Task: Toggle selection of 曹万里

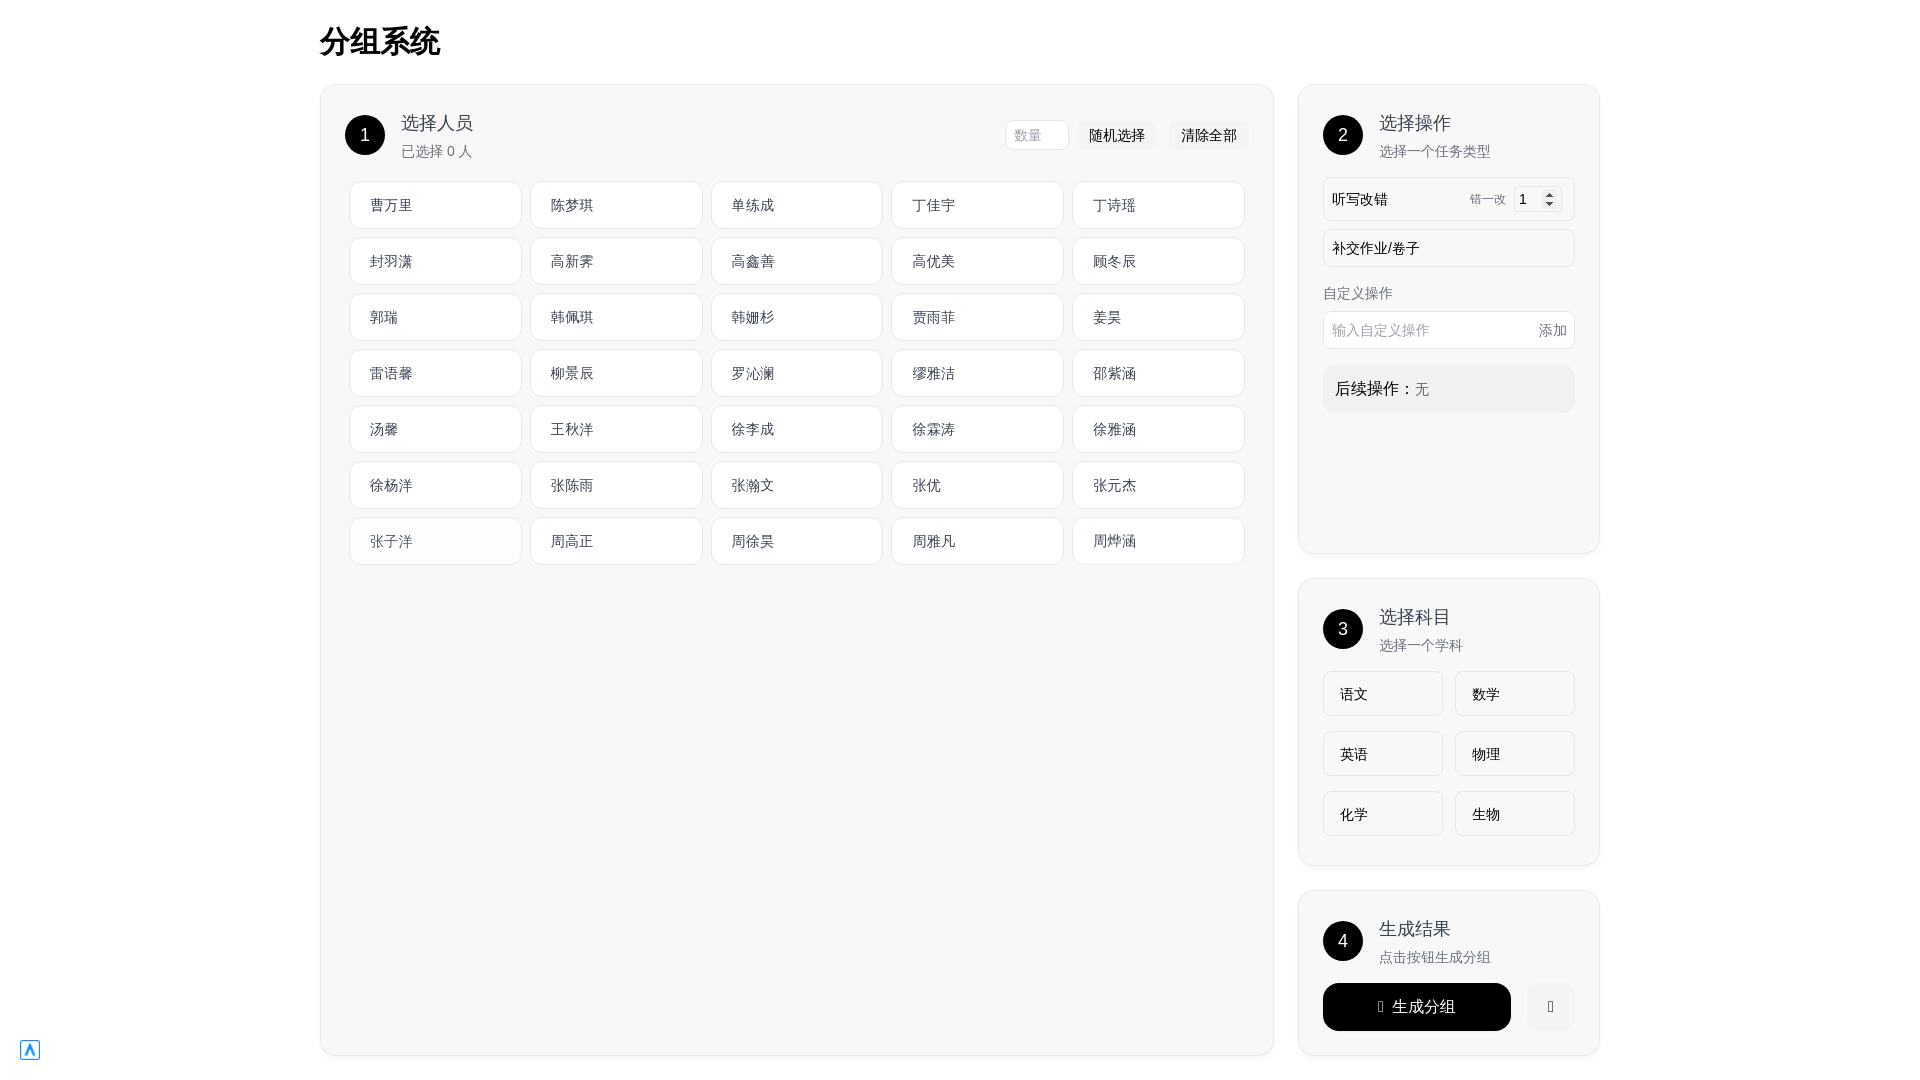Action: (435, 205)
